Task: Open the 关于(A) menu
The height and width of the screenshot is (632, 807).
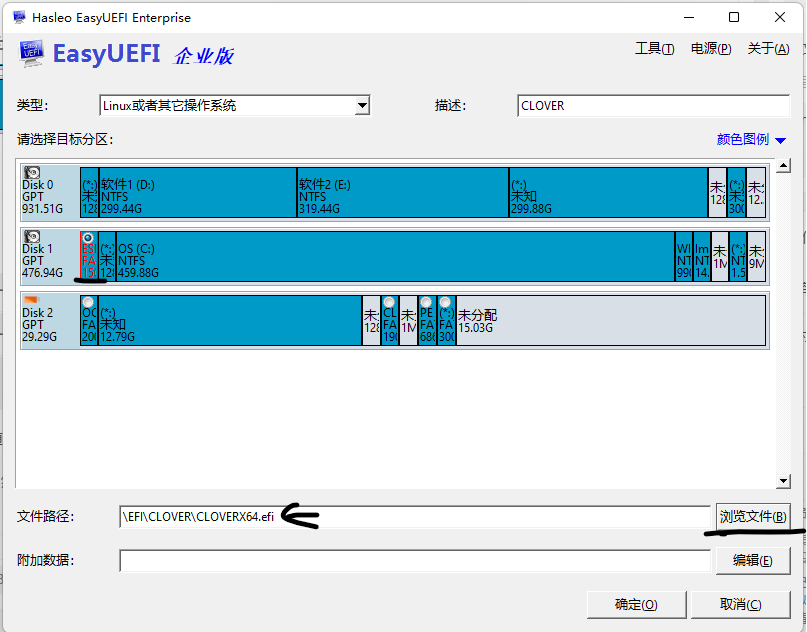Action: pyautogui.click(x=768, y=49)
